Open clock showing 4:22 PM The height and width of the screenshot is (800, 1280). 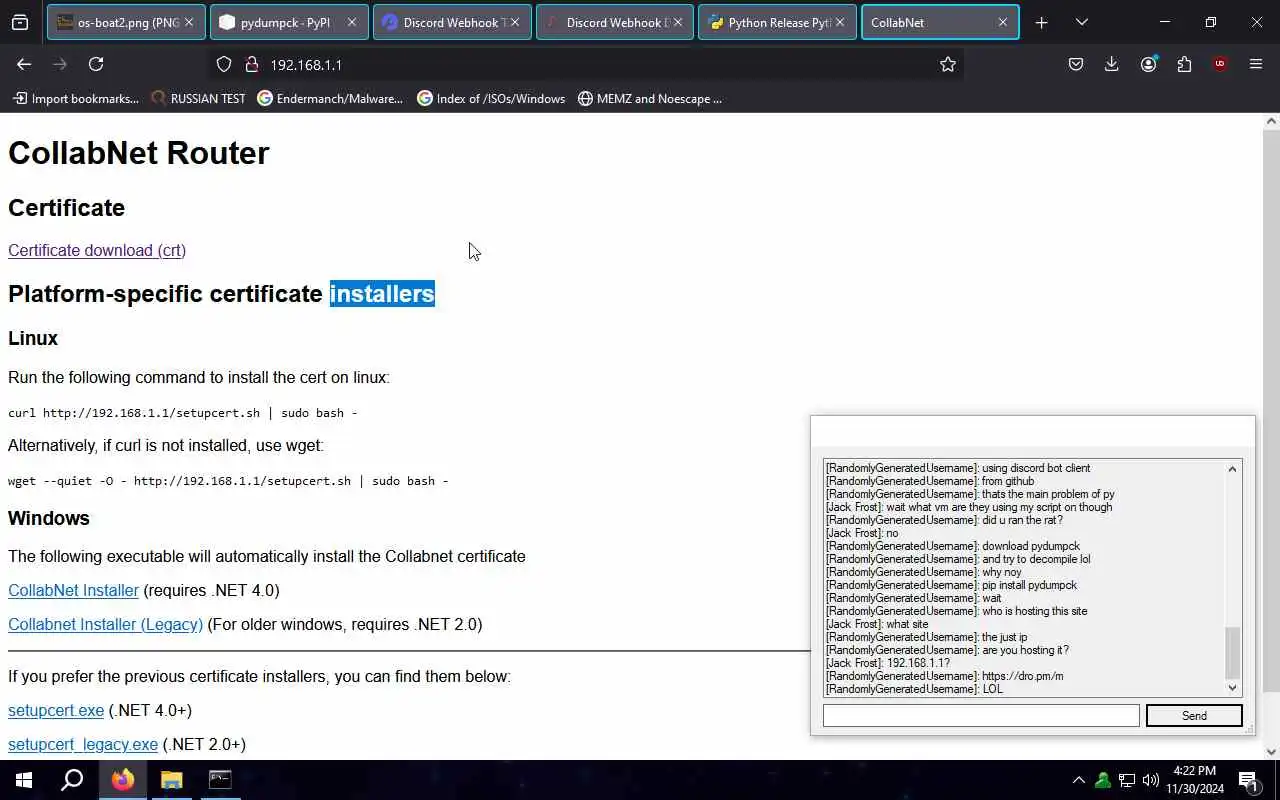(x=1197, y=780)
